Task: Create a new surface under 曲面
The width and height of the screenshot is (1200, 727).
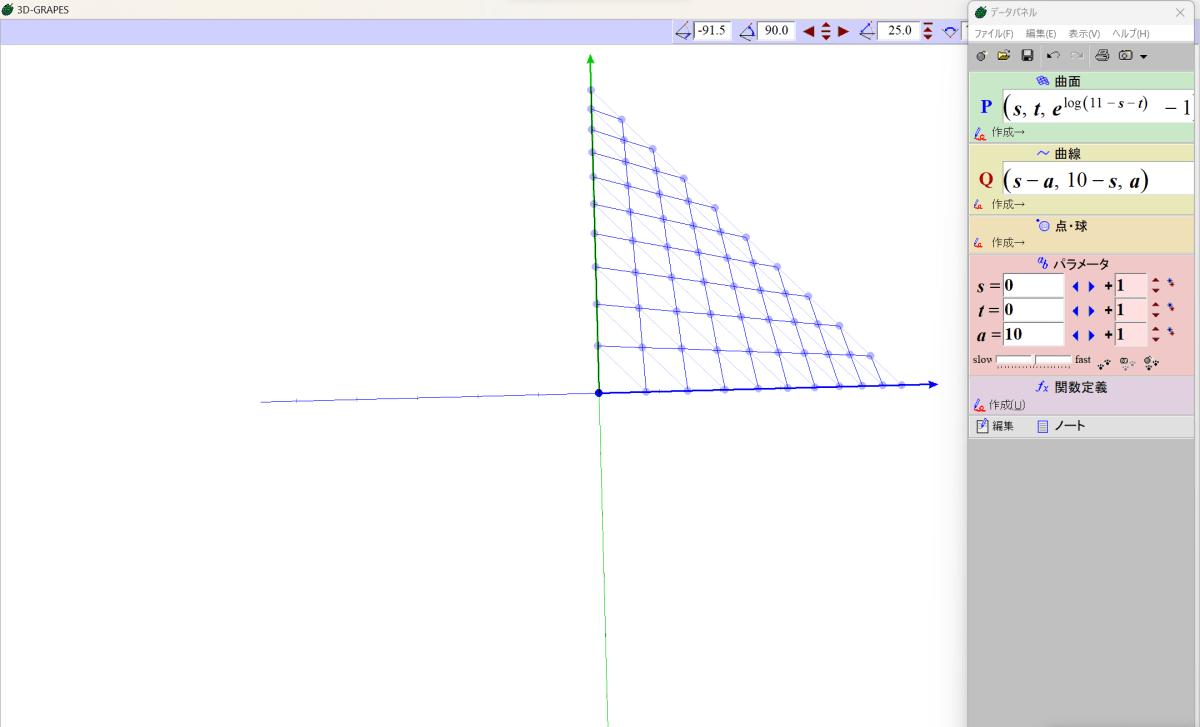Action: pos(1000,132)
